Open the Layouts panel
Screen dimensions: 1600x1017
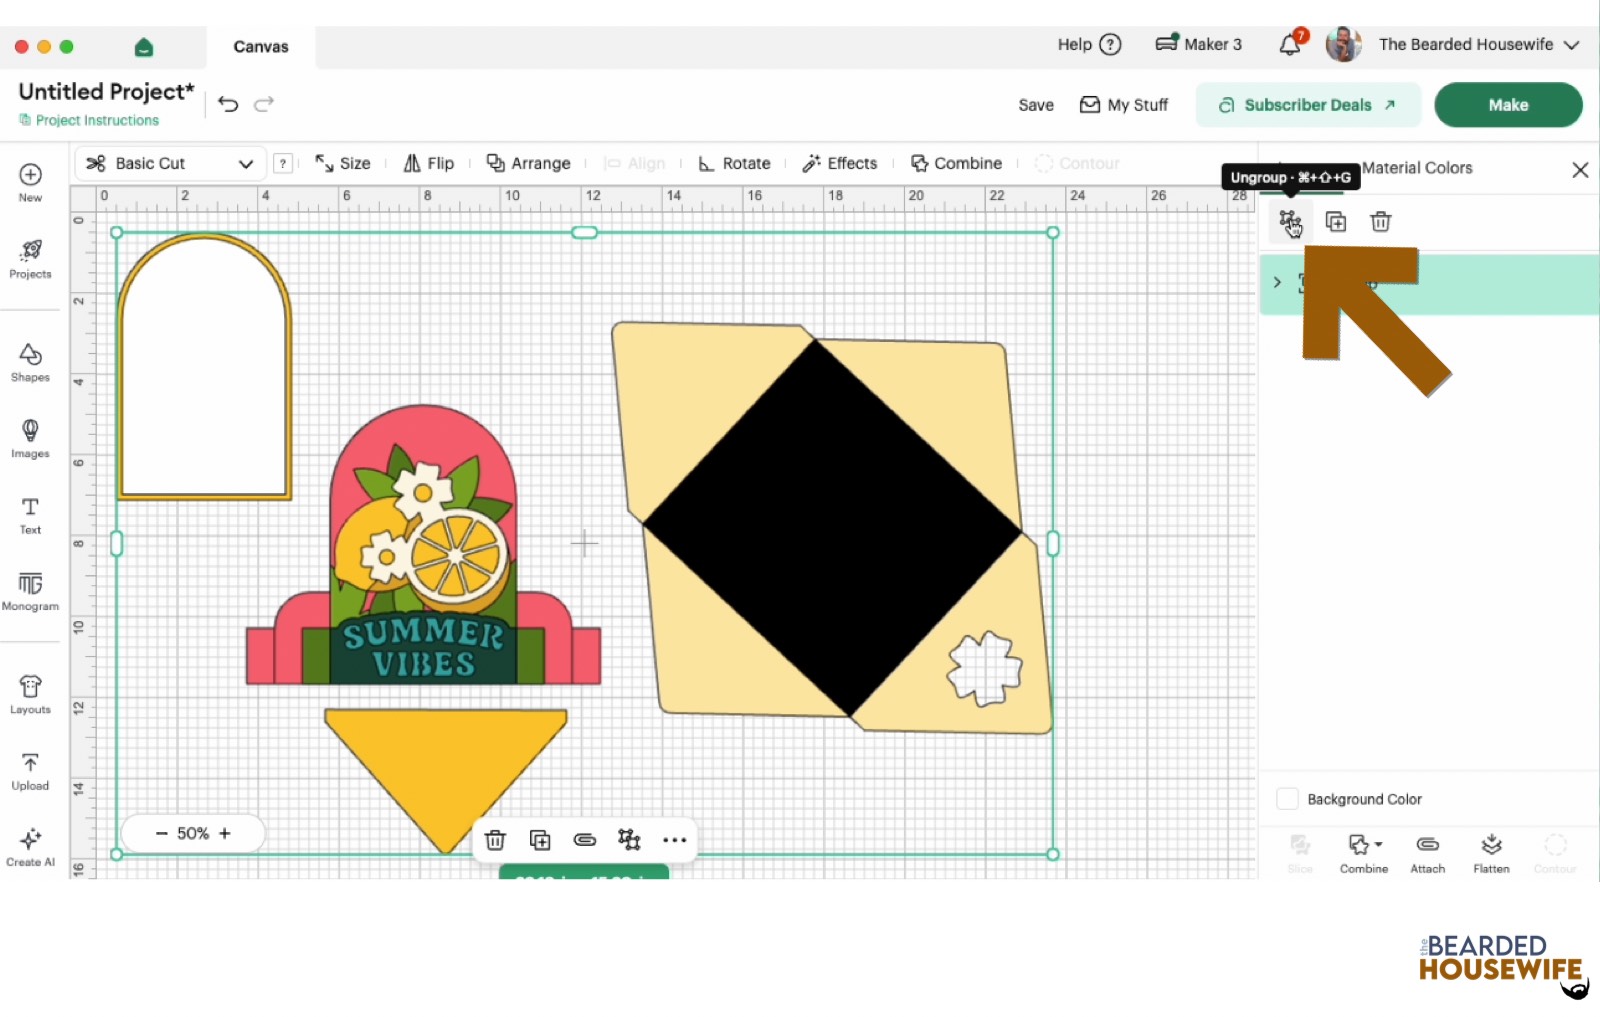pos(30,694)
